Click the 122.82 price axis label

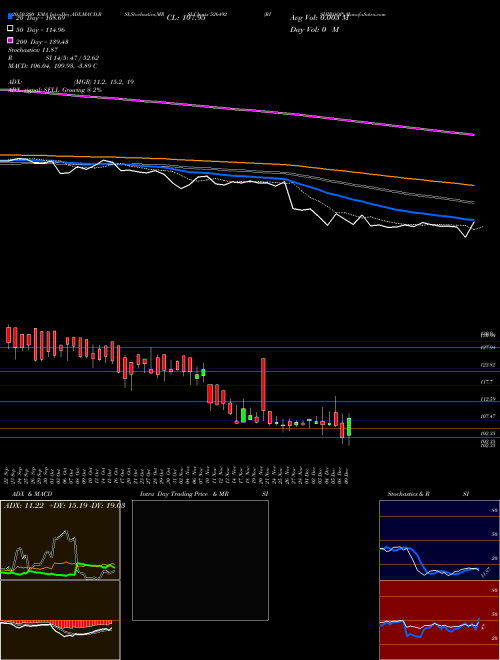[489, 365]
